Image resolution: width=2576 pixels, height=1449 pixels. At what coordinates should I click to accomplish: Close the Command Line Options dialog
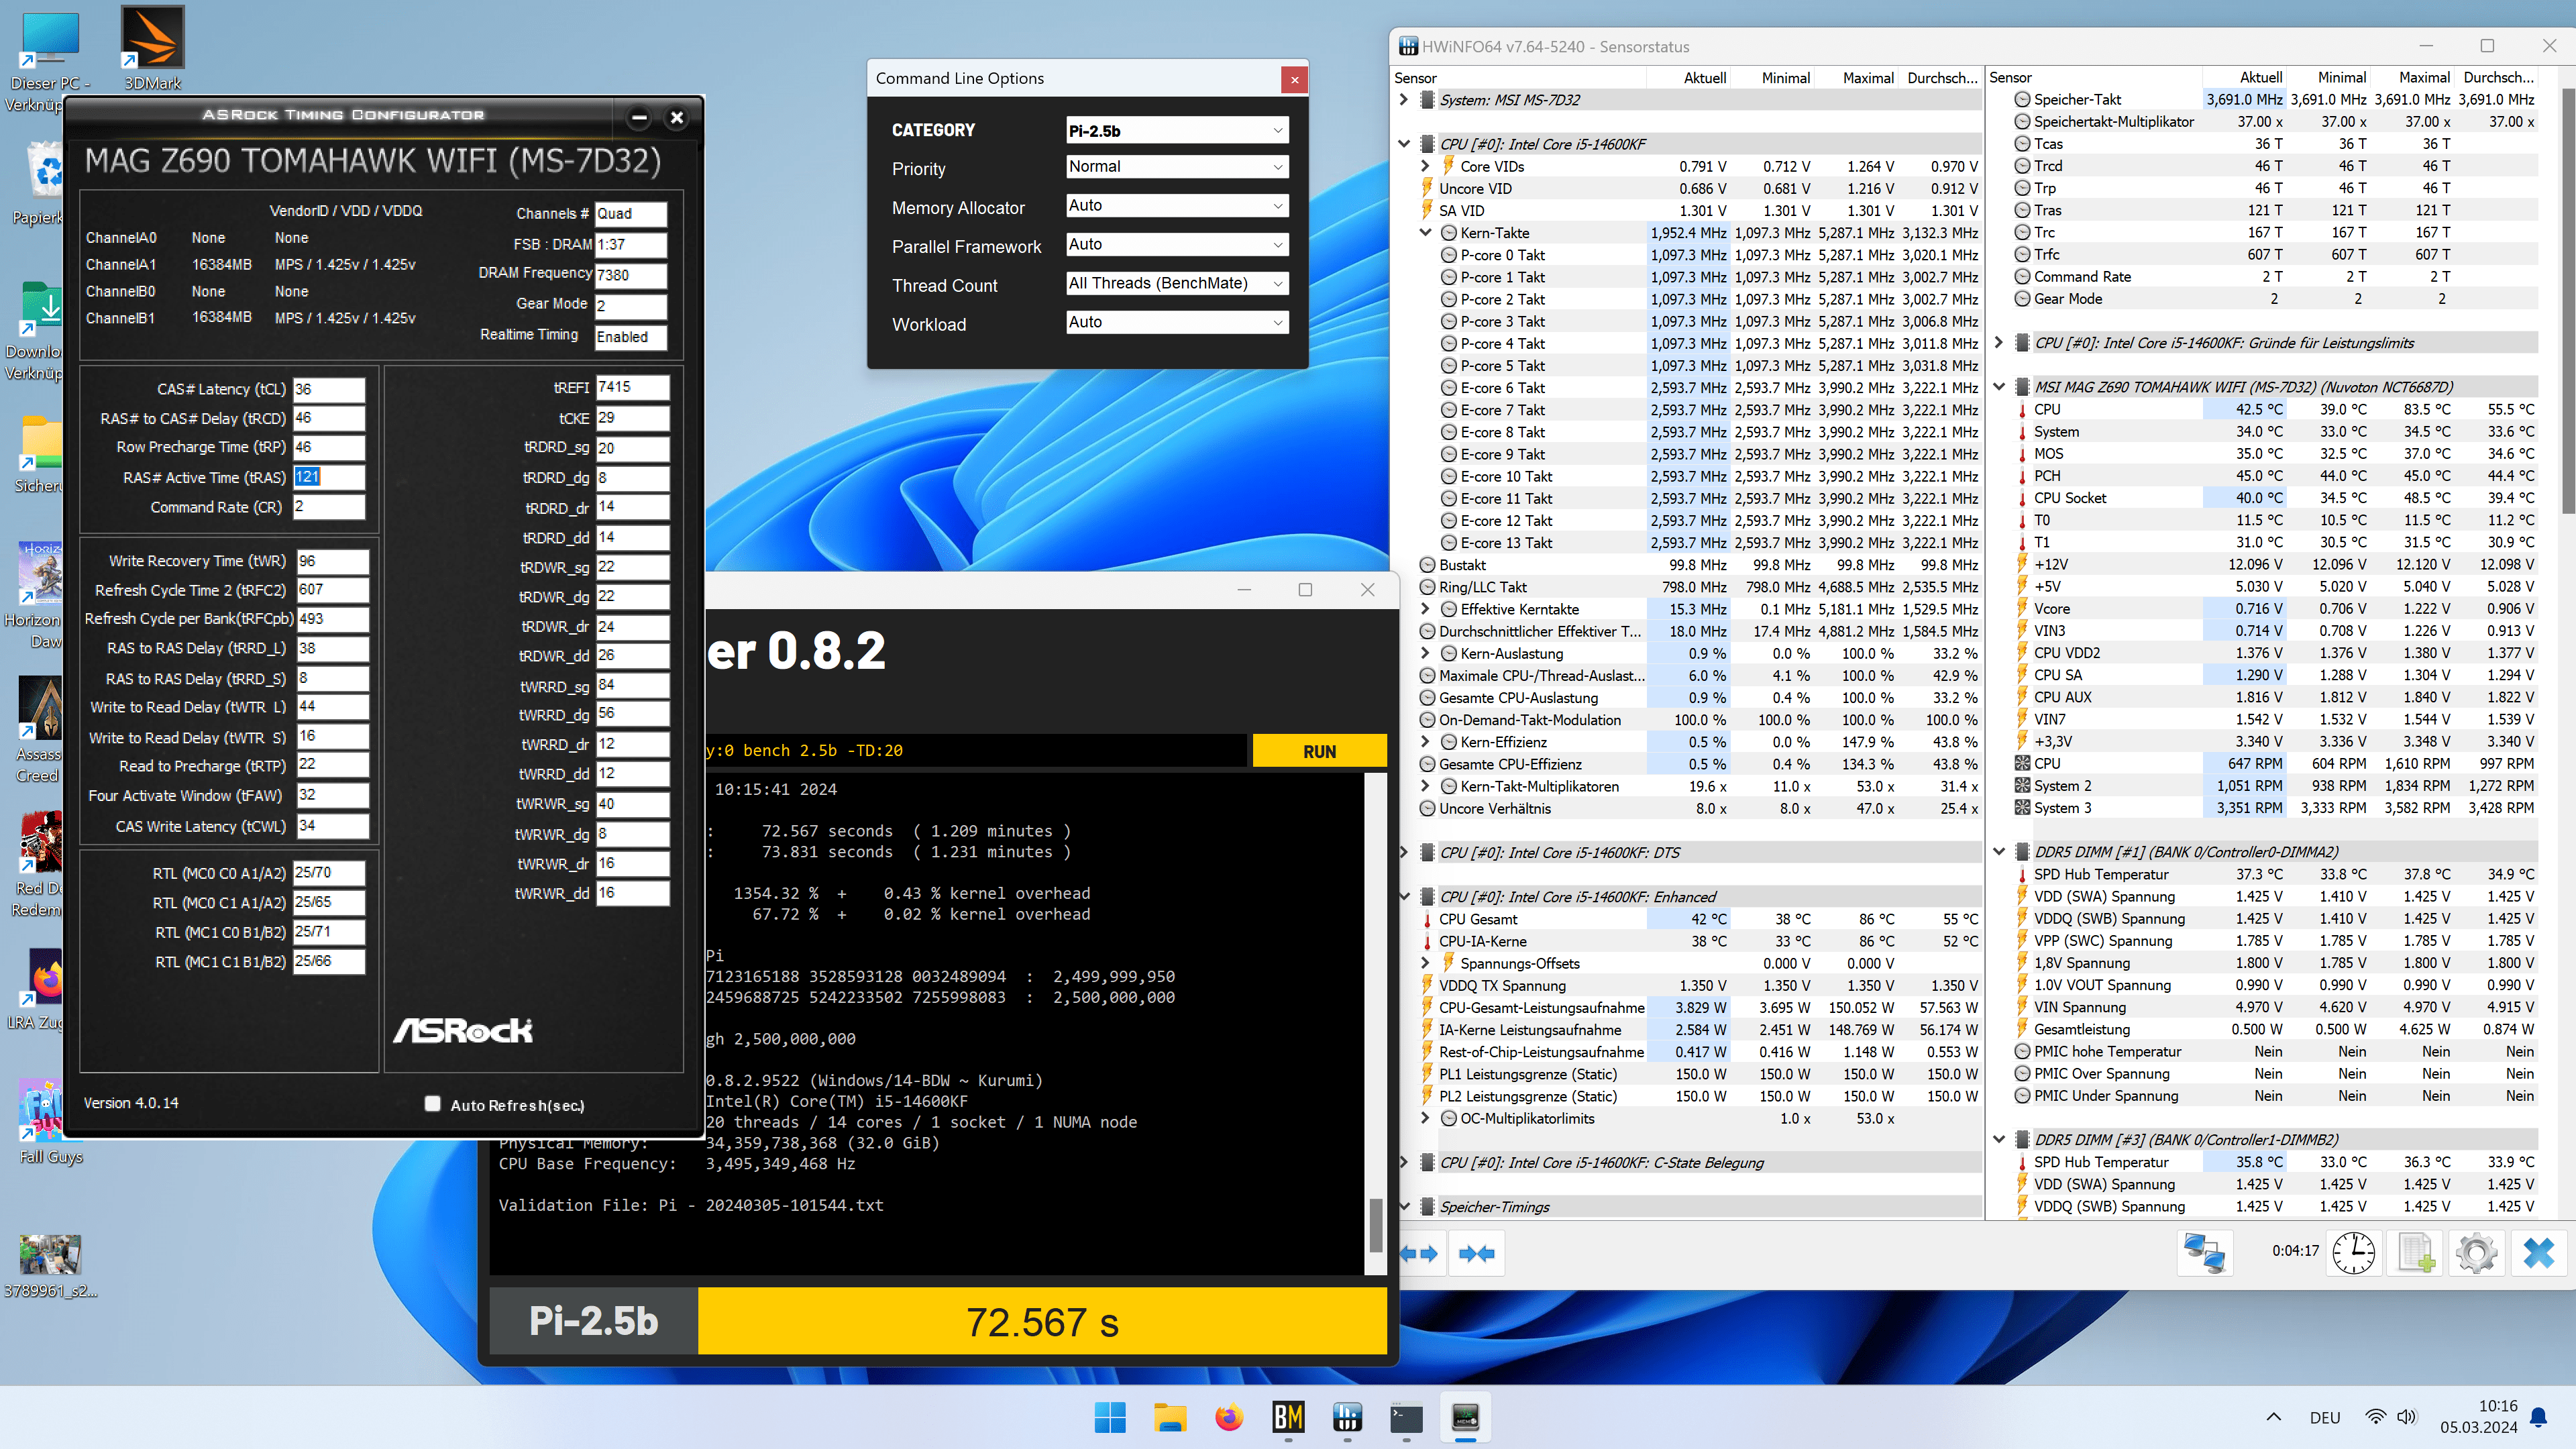pyautogui.click(x=1294, y=79)
